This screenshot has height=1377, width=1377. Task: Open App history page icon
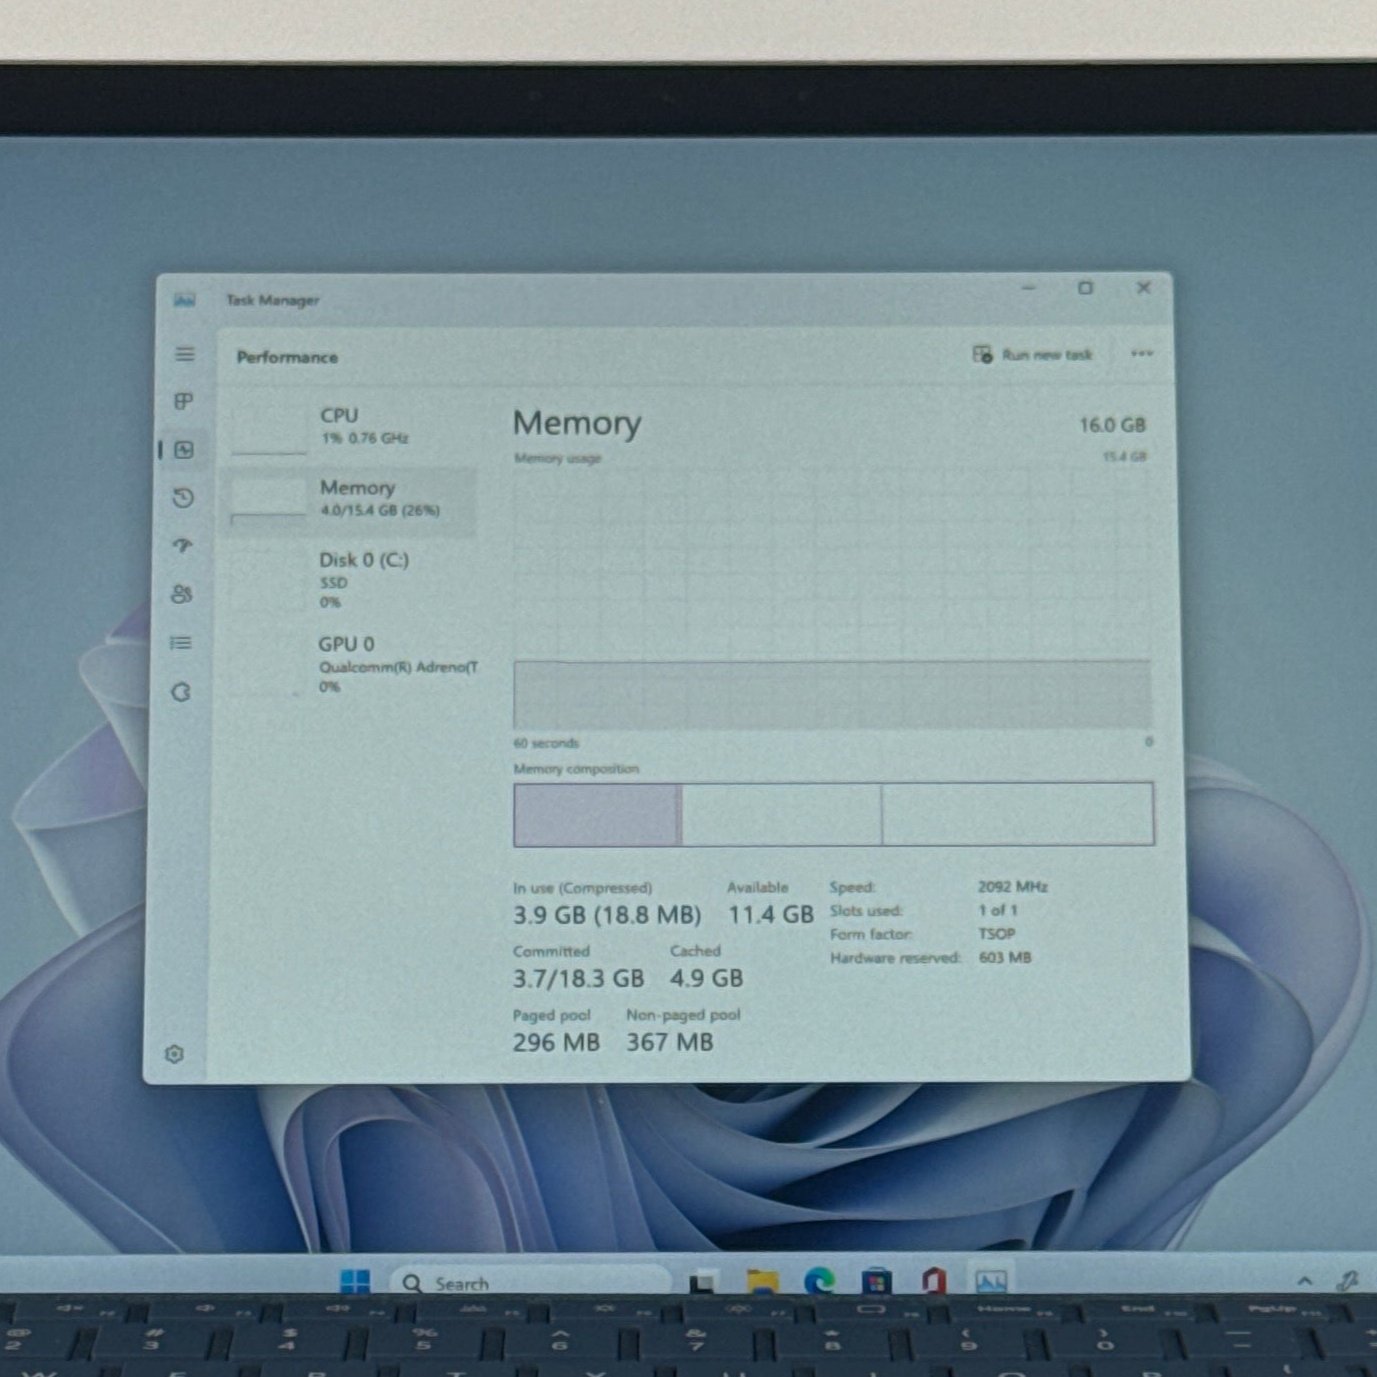coord(183,497)
